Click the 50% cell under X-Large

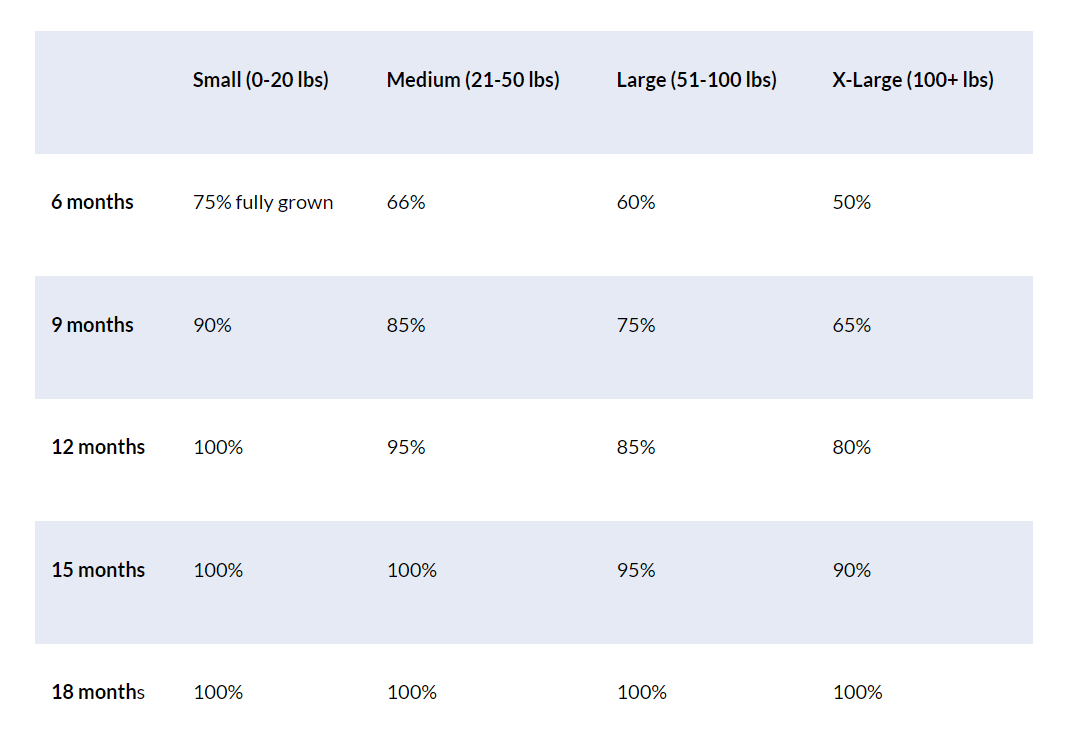(x=851, y=202)
